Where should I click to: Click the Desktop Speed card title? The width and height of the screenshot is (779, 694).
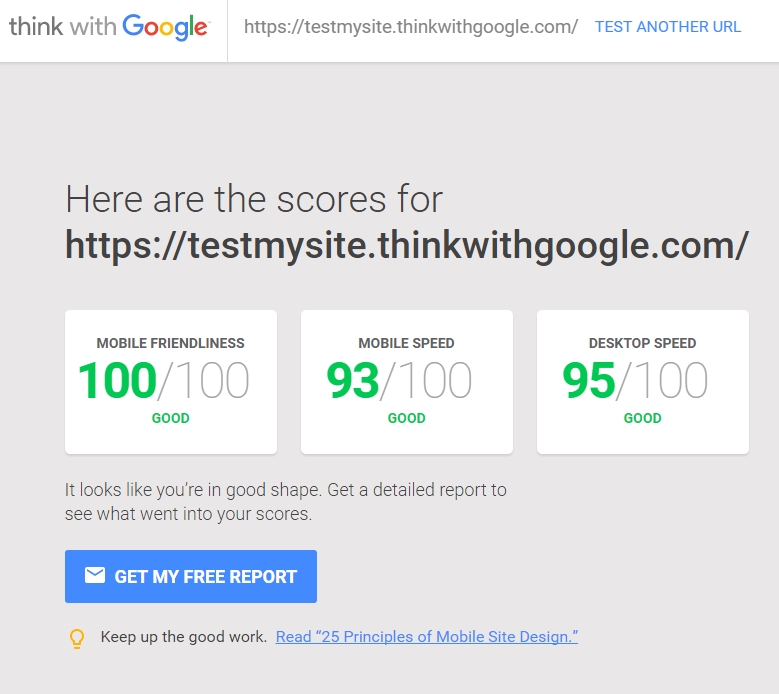[x=642, y=343]
